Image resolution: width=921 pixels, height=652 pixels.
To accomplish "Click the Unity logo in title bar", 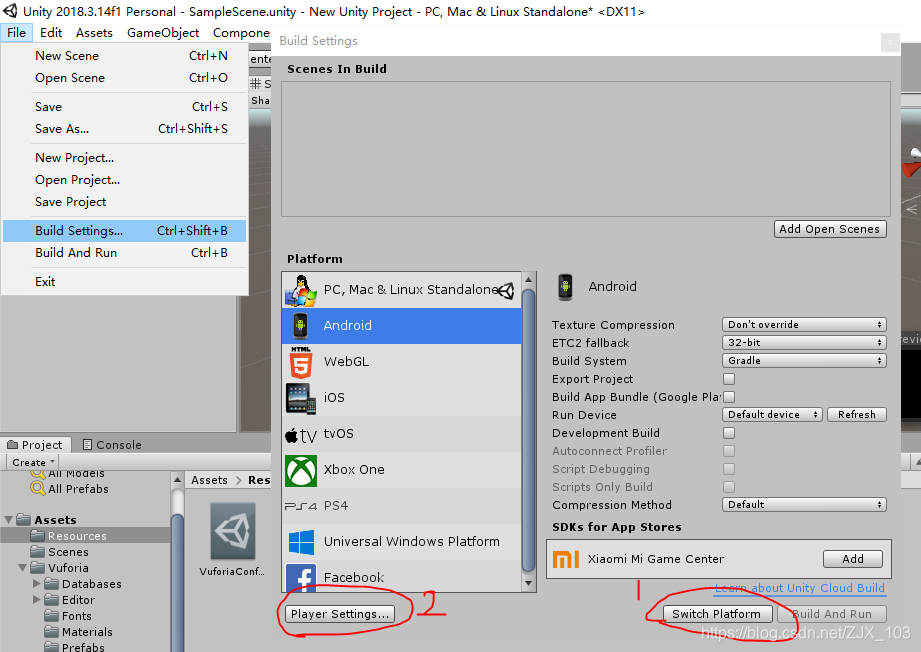I will point(10,11).
